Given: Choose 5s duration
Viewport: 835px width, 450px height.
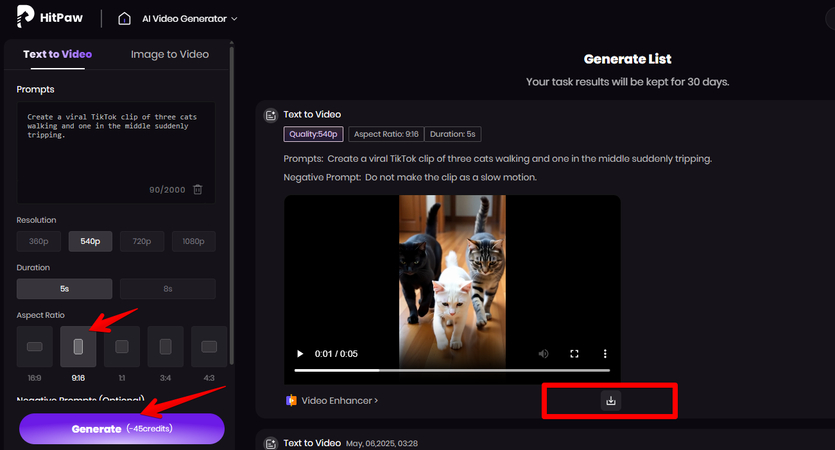Looking at the screenshot, I should point(64,289).
